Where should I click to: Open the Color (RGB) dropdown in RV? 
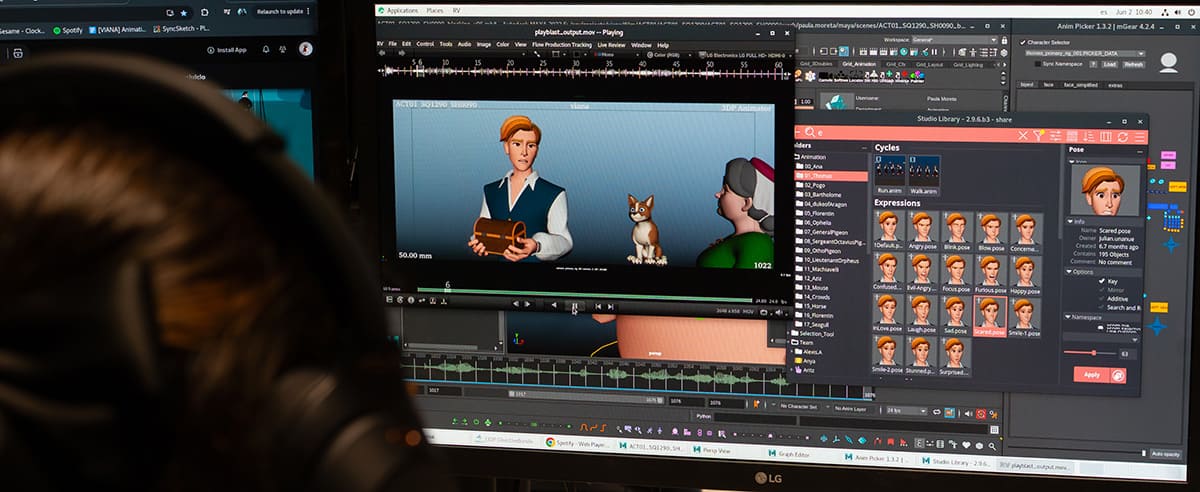[669, 55]
